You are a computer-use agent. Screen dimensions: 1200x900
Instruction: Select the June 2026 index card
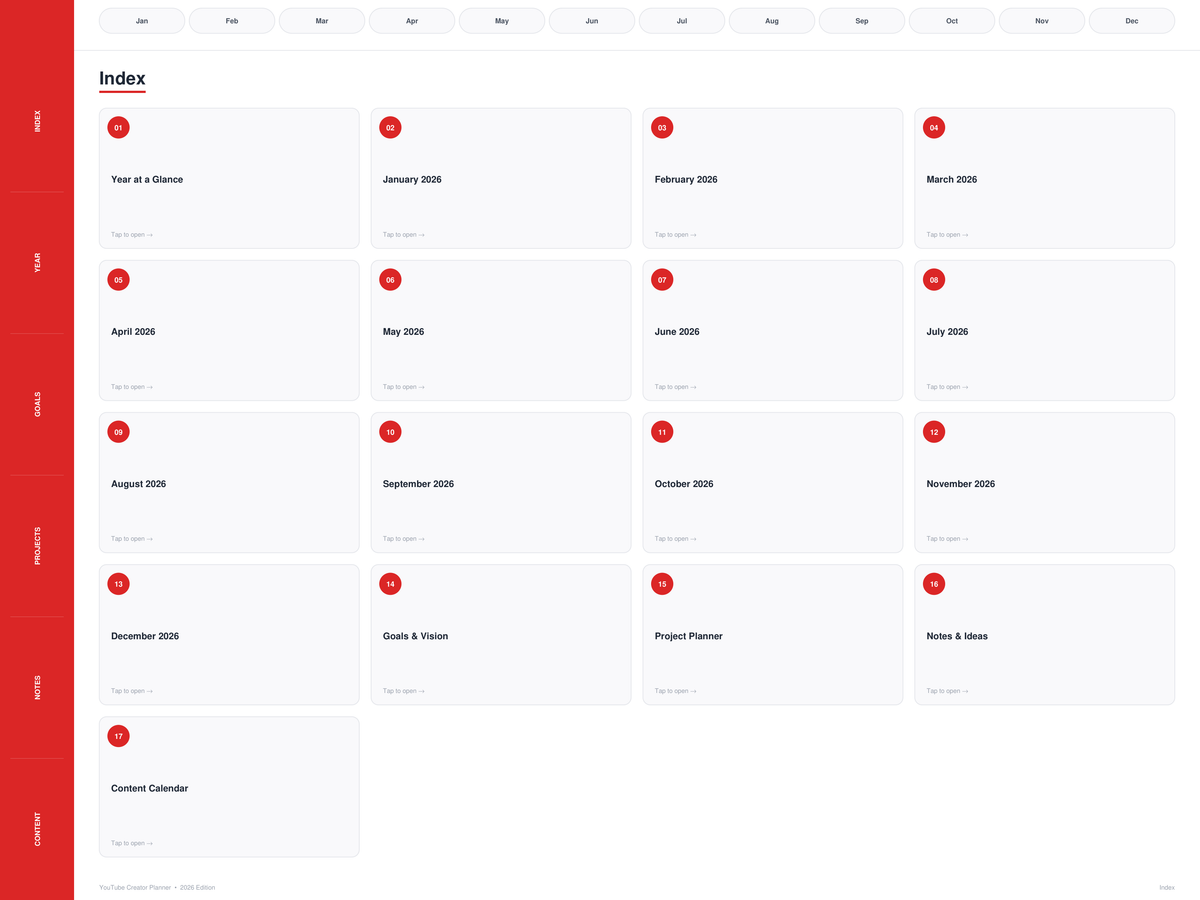click(x=773, y=330)
